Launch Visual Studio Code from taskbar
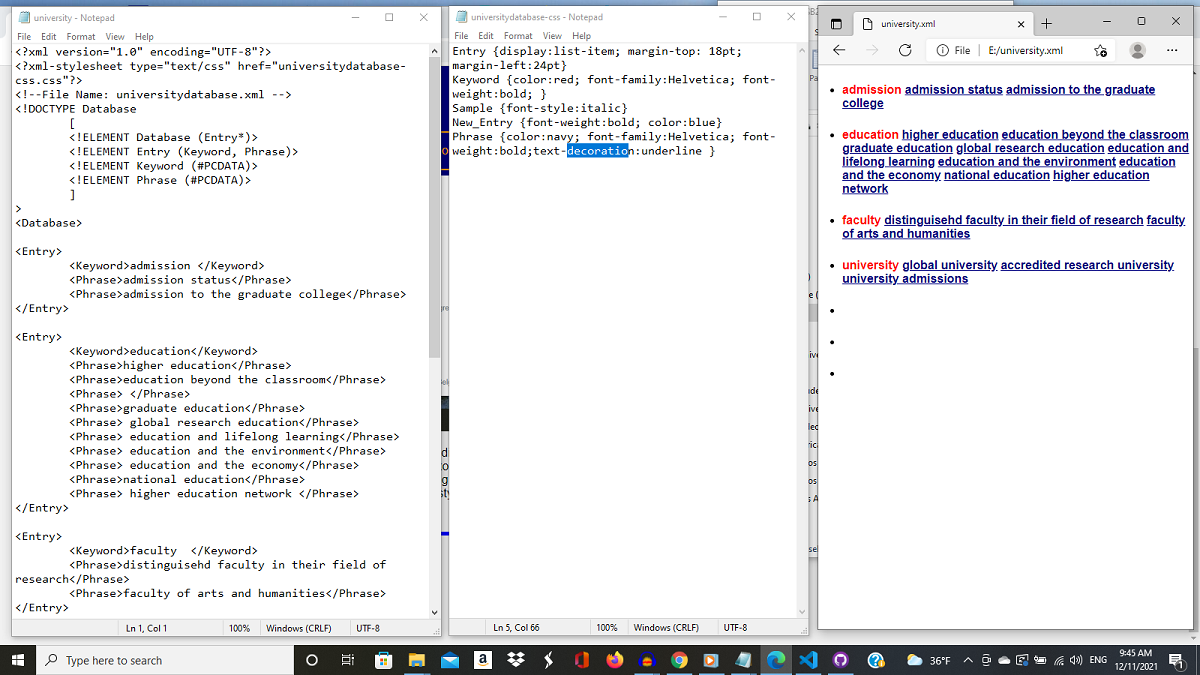The height and width of the screenshot is (675, 1200). coord(808,660)
